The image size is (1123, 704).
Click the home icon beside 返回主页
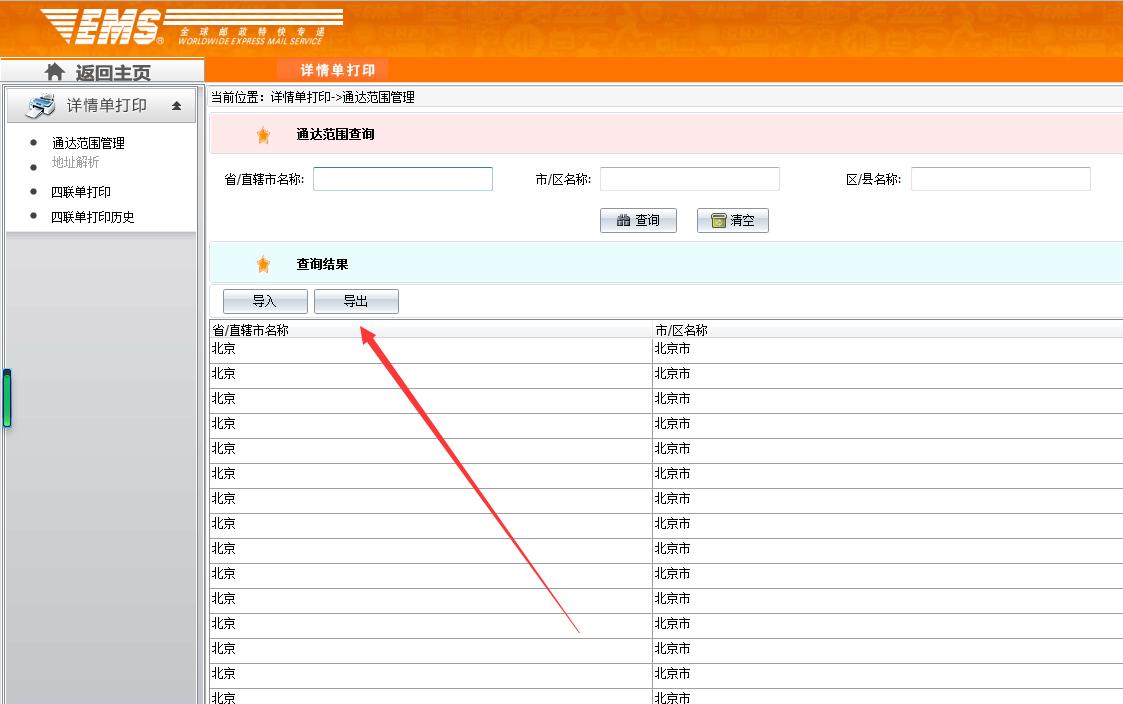56,72
